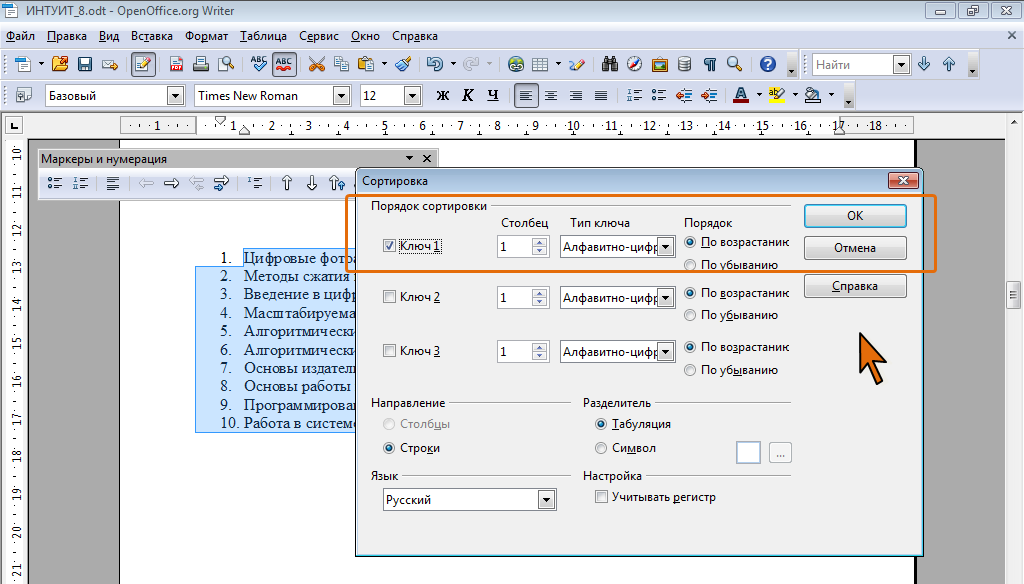Apply Italic formatting (К)

[468, 96]
